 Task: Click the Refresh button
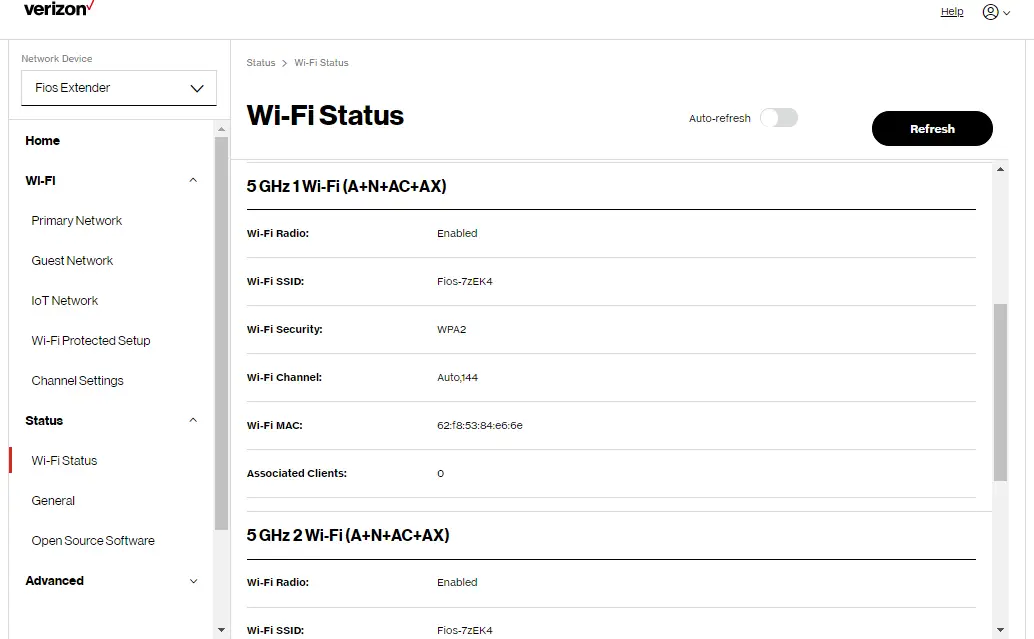931,128
